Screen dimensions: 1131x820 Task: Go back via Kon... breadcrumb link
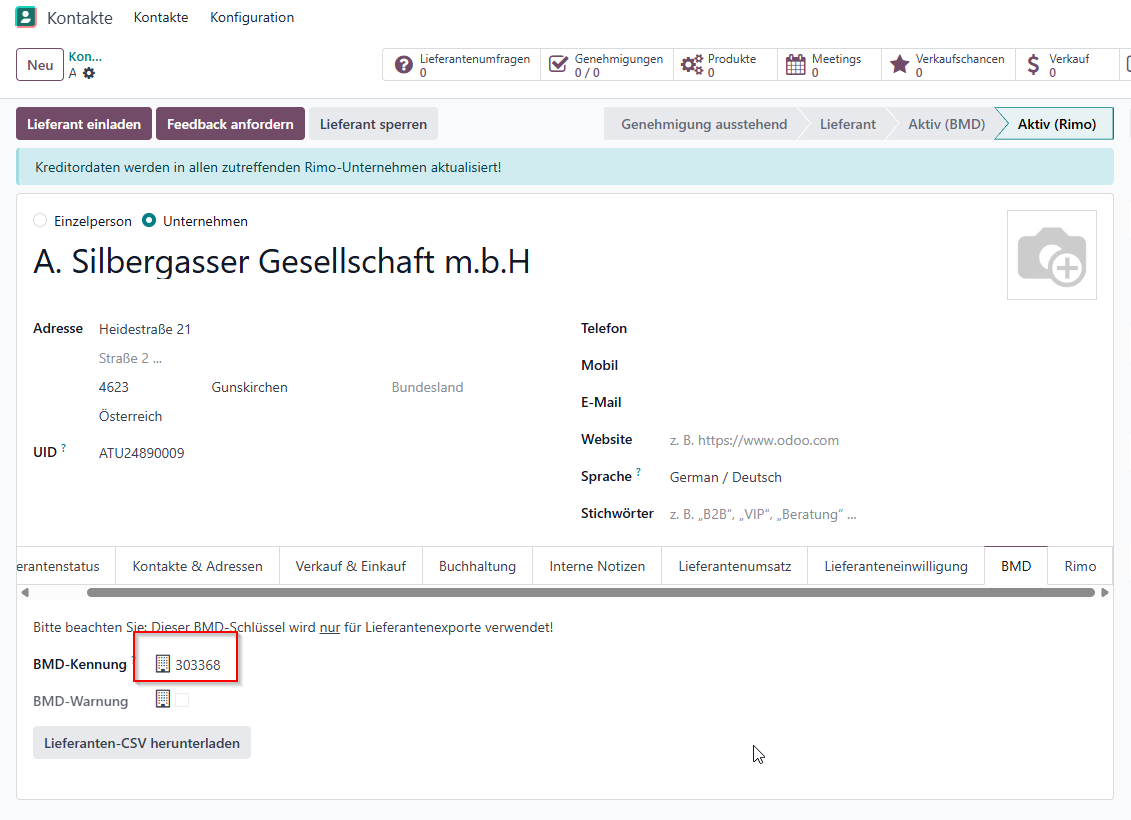tap(85, 56)
